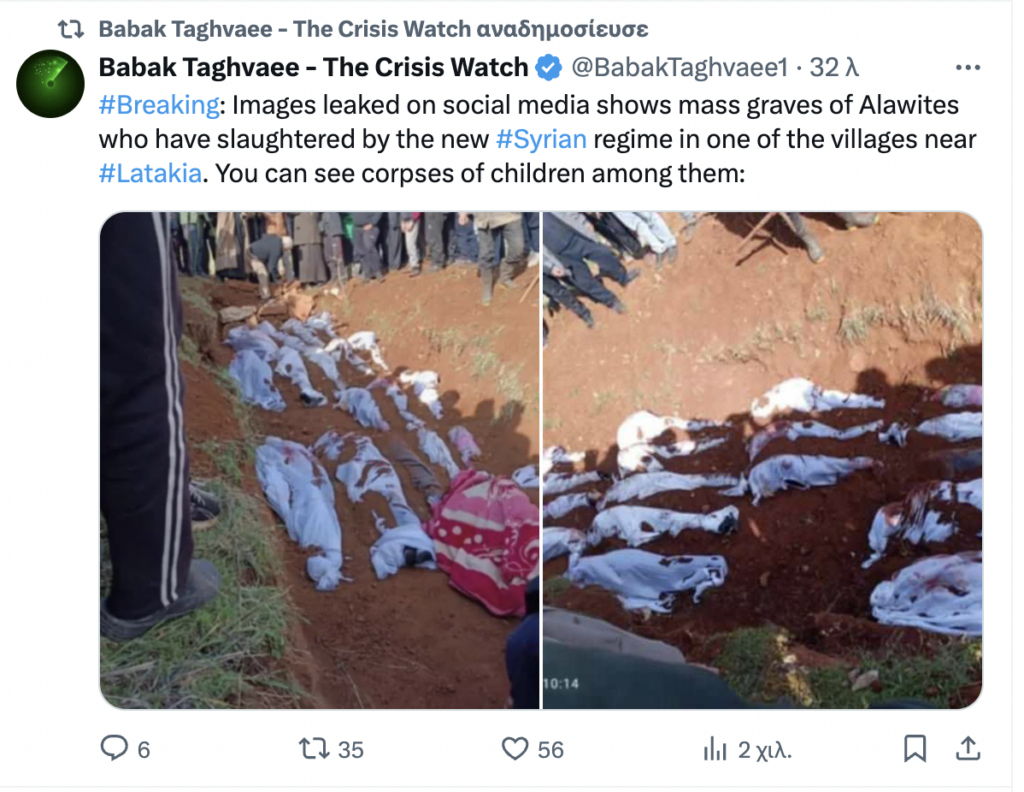Click the author's display name on the post
1024x792 pixels.
pyautogui.click(x=313, y=67)
